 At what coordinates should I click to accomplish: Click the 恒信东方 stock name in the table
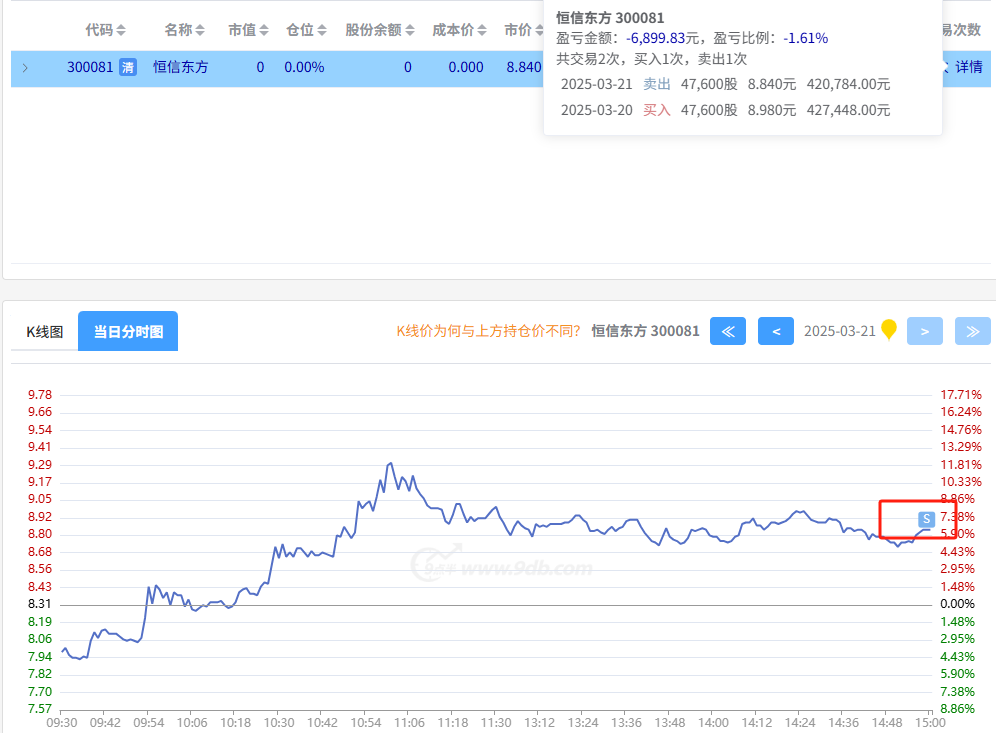[x=180, y=68]
